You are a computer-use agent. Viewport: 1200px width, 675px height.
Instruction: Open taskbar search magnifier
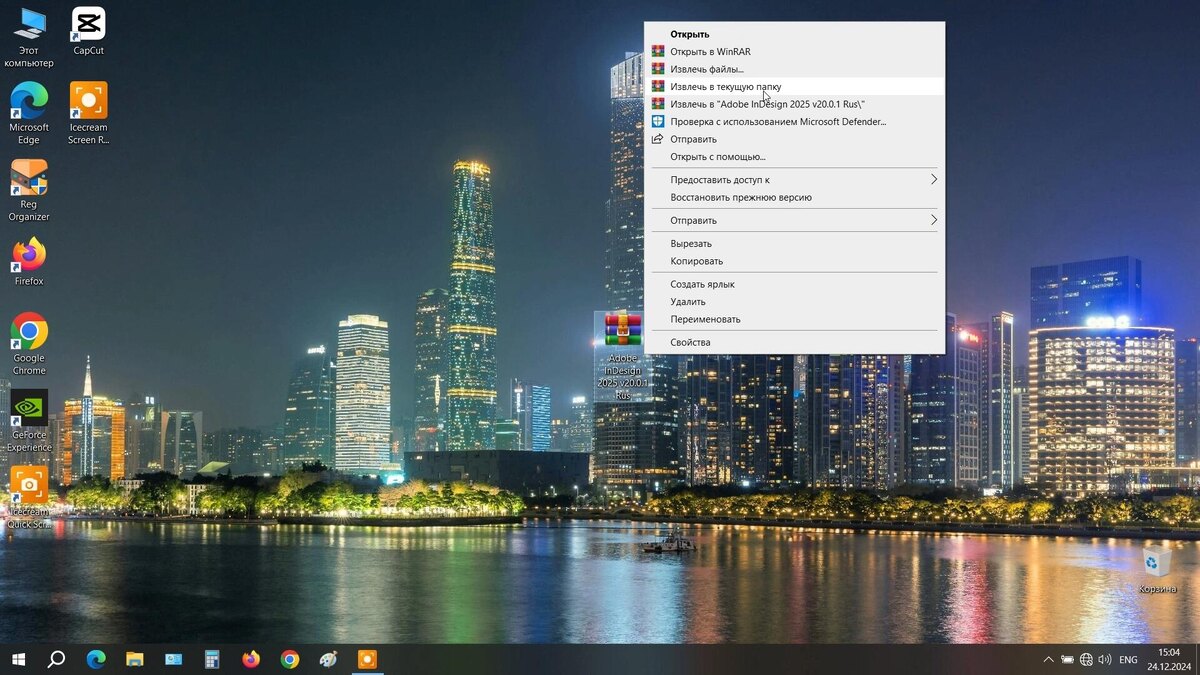pos(57,659)
